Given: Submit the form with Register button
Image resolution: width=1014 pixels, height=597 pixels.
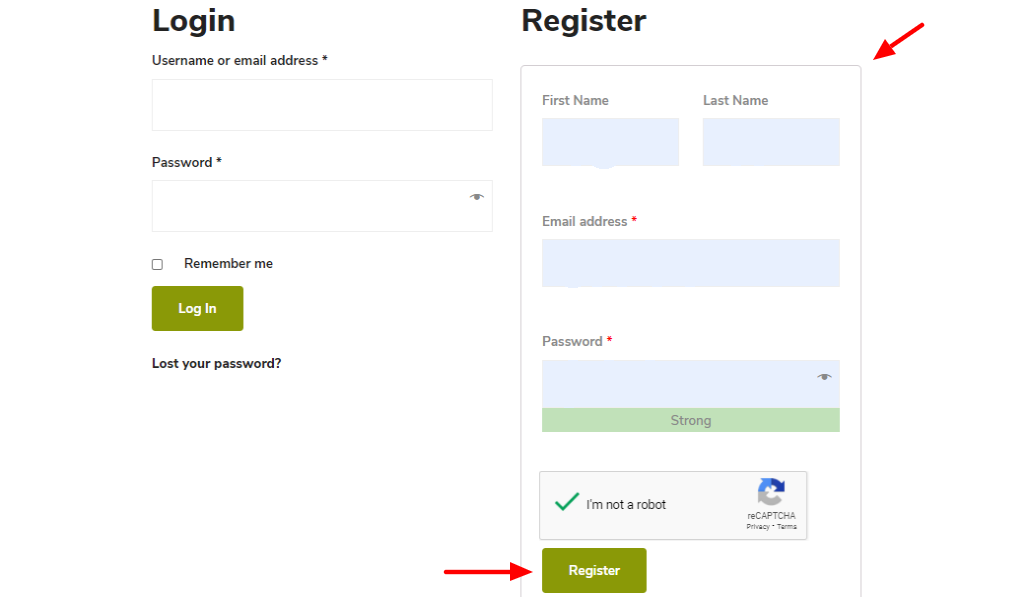Looking at the screenshot, I should pyautogui.click(x=594, y=571).
